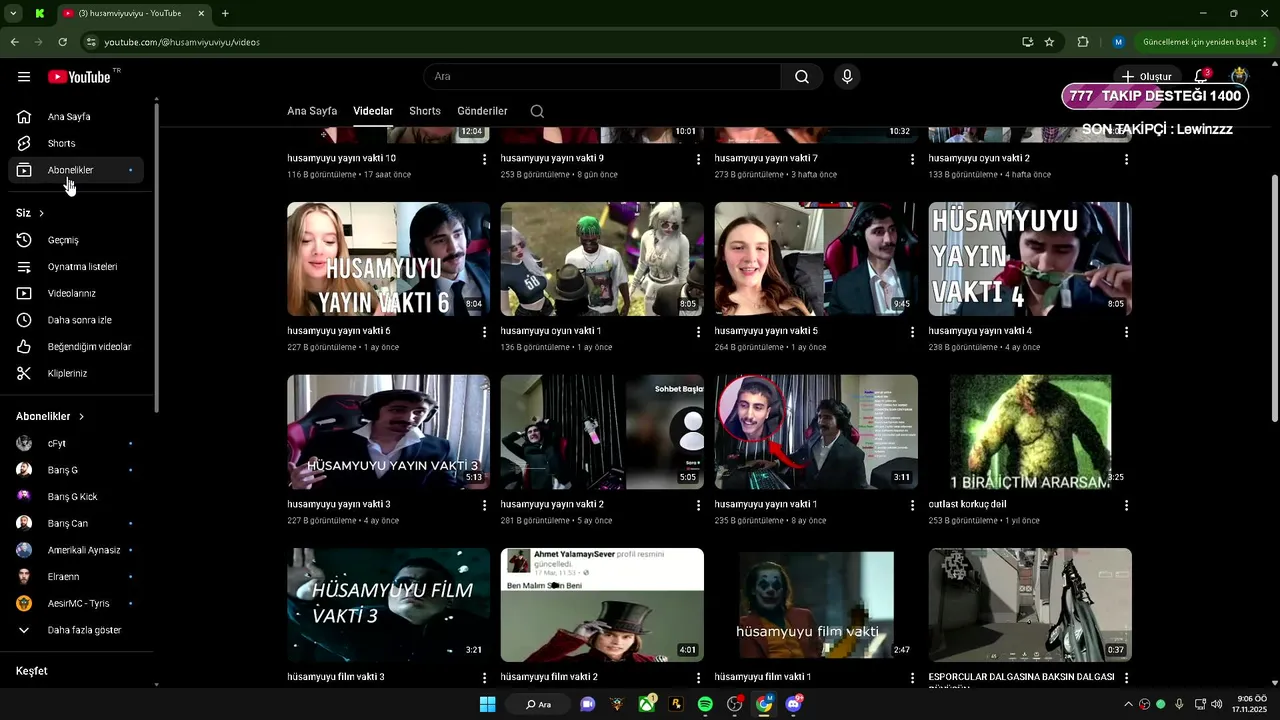The width and height of the screenshot is (1280, 720).
Task: Play the 1 BİRA İÇTİM thumbnail
Action: click(x=1030, y=432)
